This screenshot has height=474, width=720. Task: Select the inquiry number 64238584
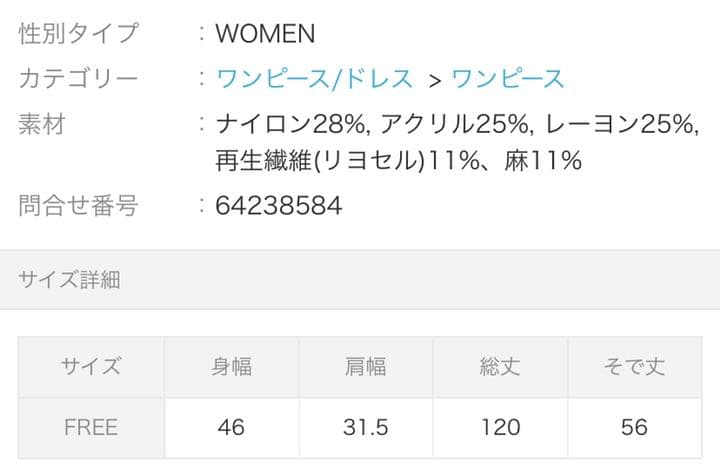pyautogui.click(x=278, y=206)
